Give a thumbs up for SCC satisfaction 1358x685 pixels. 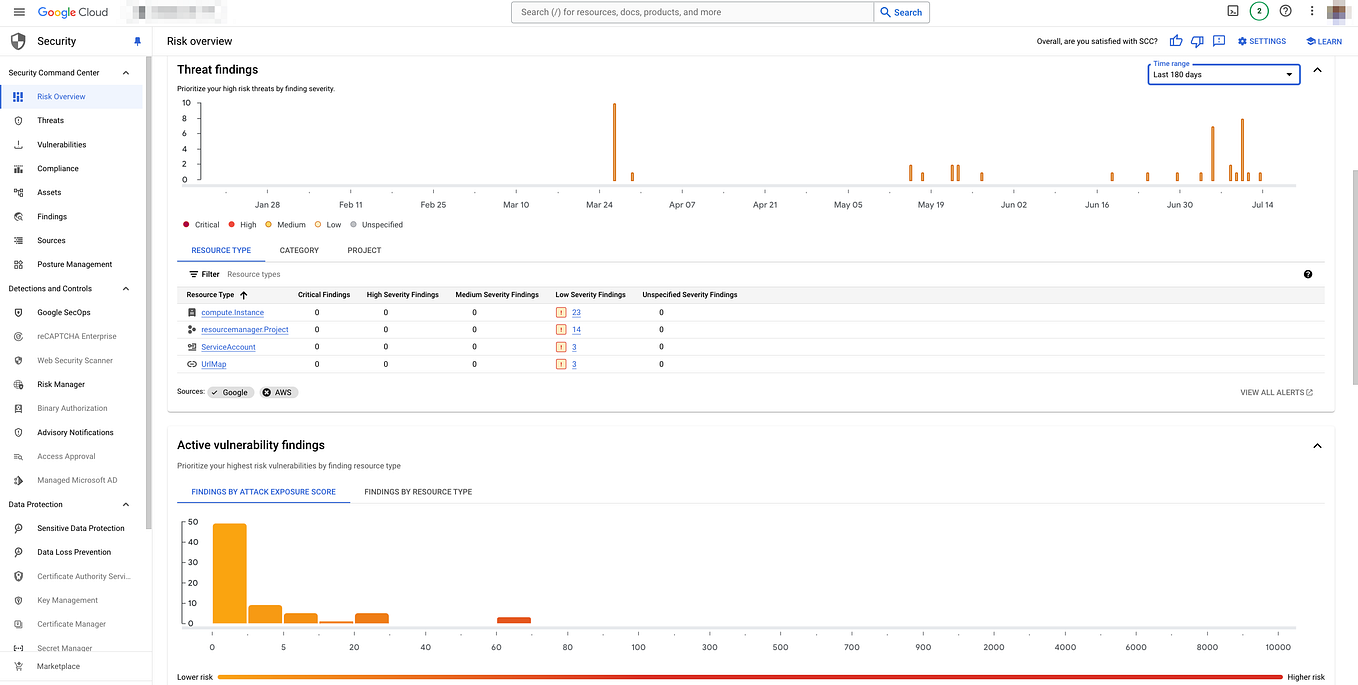[1176, 41]
